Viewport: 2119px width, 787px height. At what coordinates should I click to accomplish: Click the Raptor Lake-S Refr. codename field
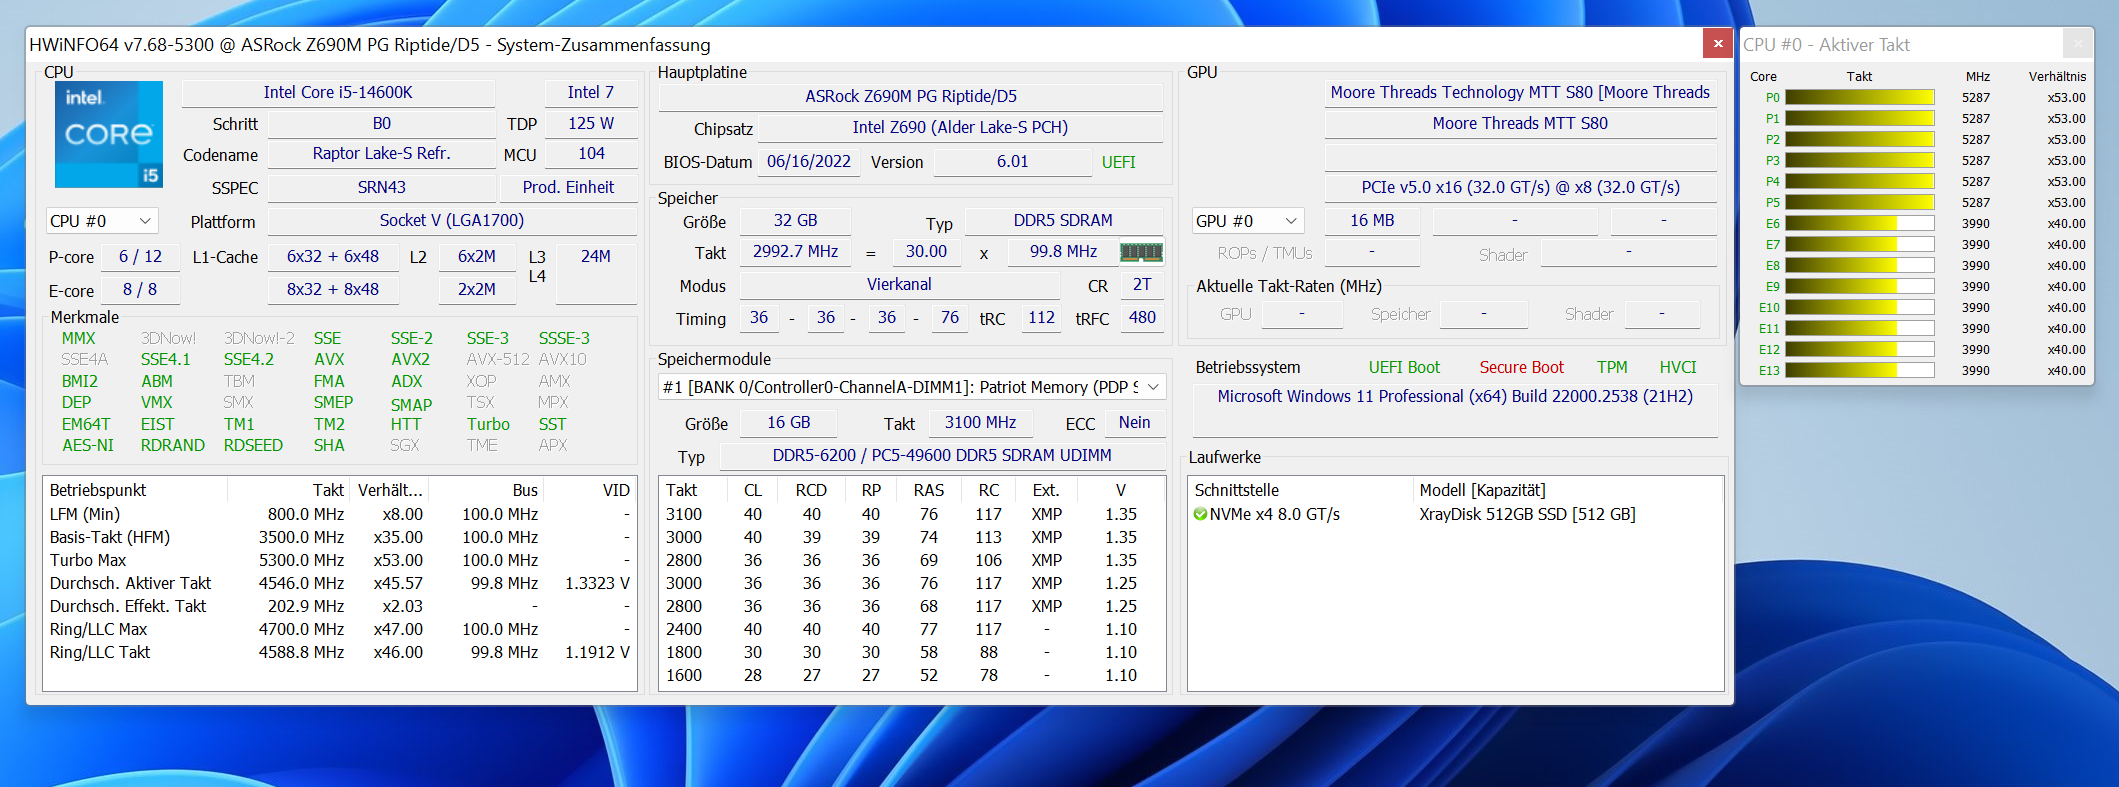coord(381,154)
